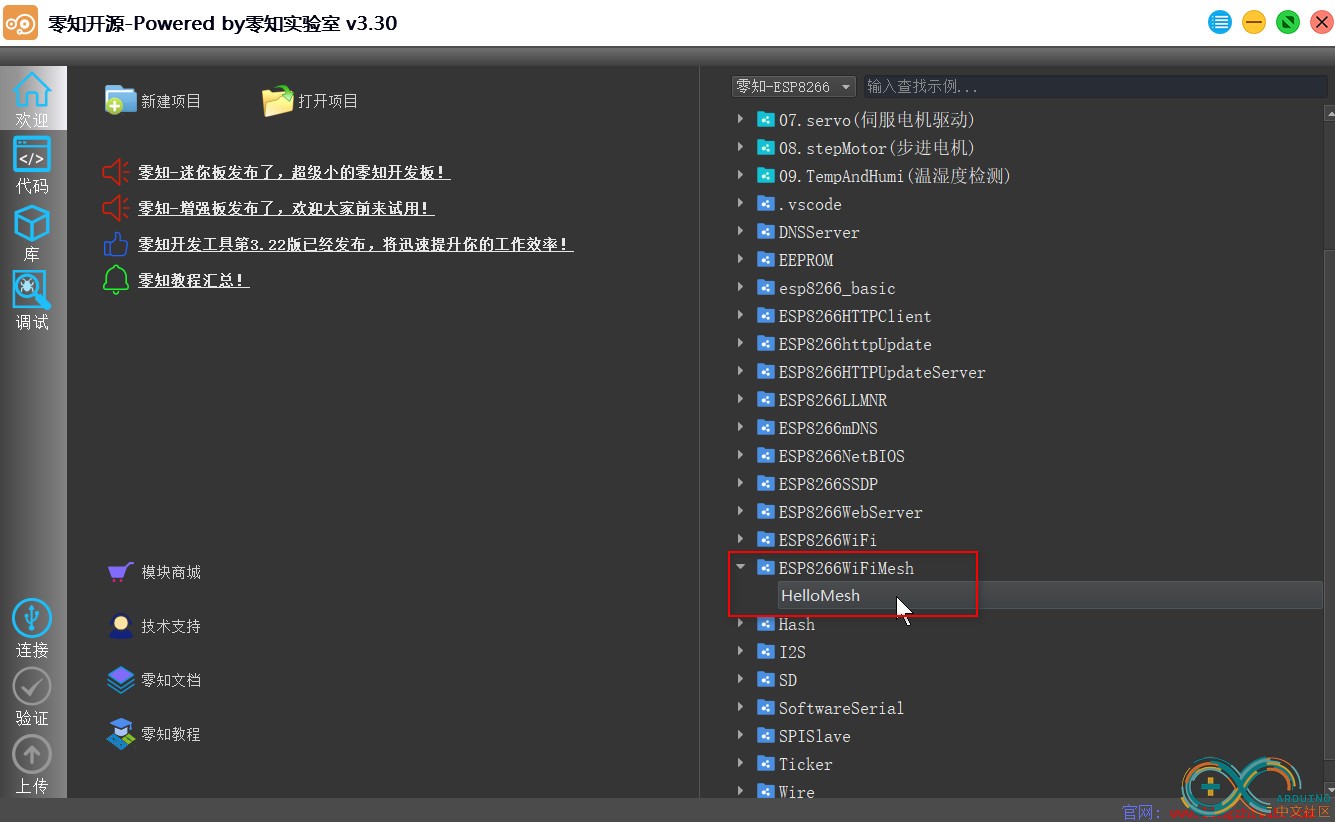Select the ESP8266WiFi tree item

click(828, 539)
